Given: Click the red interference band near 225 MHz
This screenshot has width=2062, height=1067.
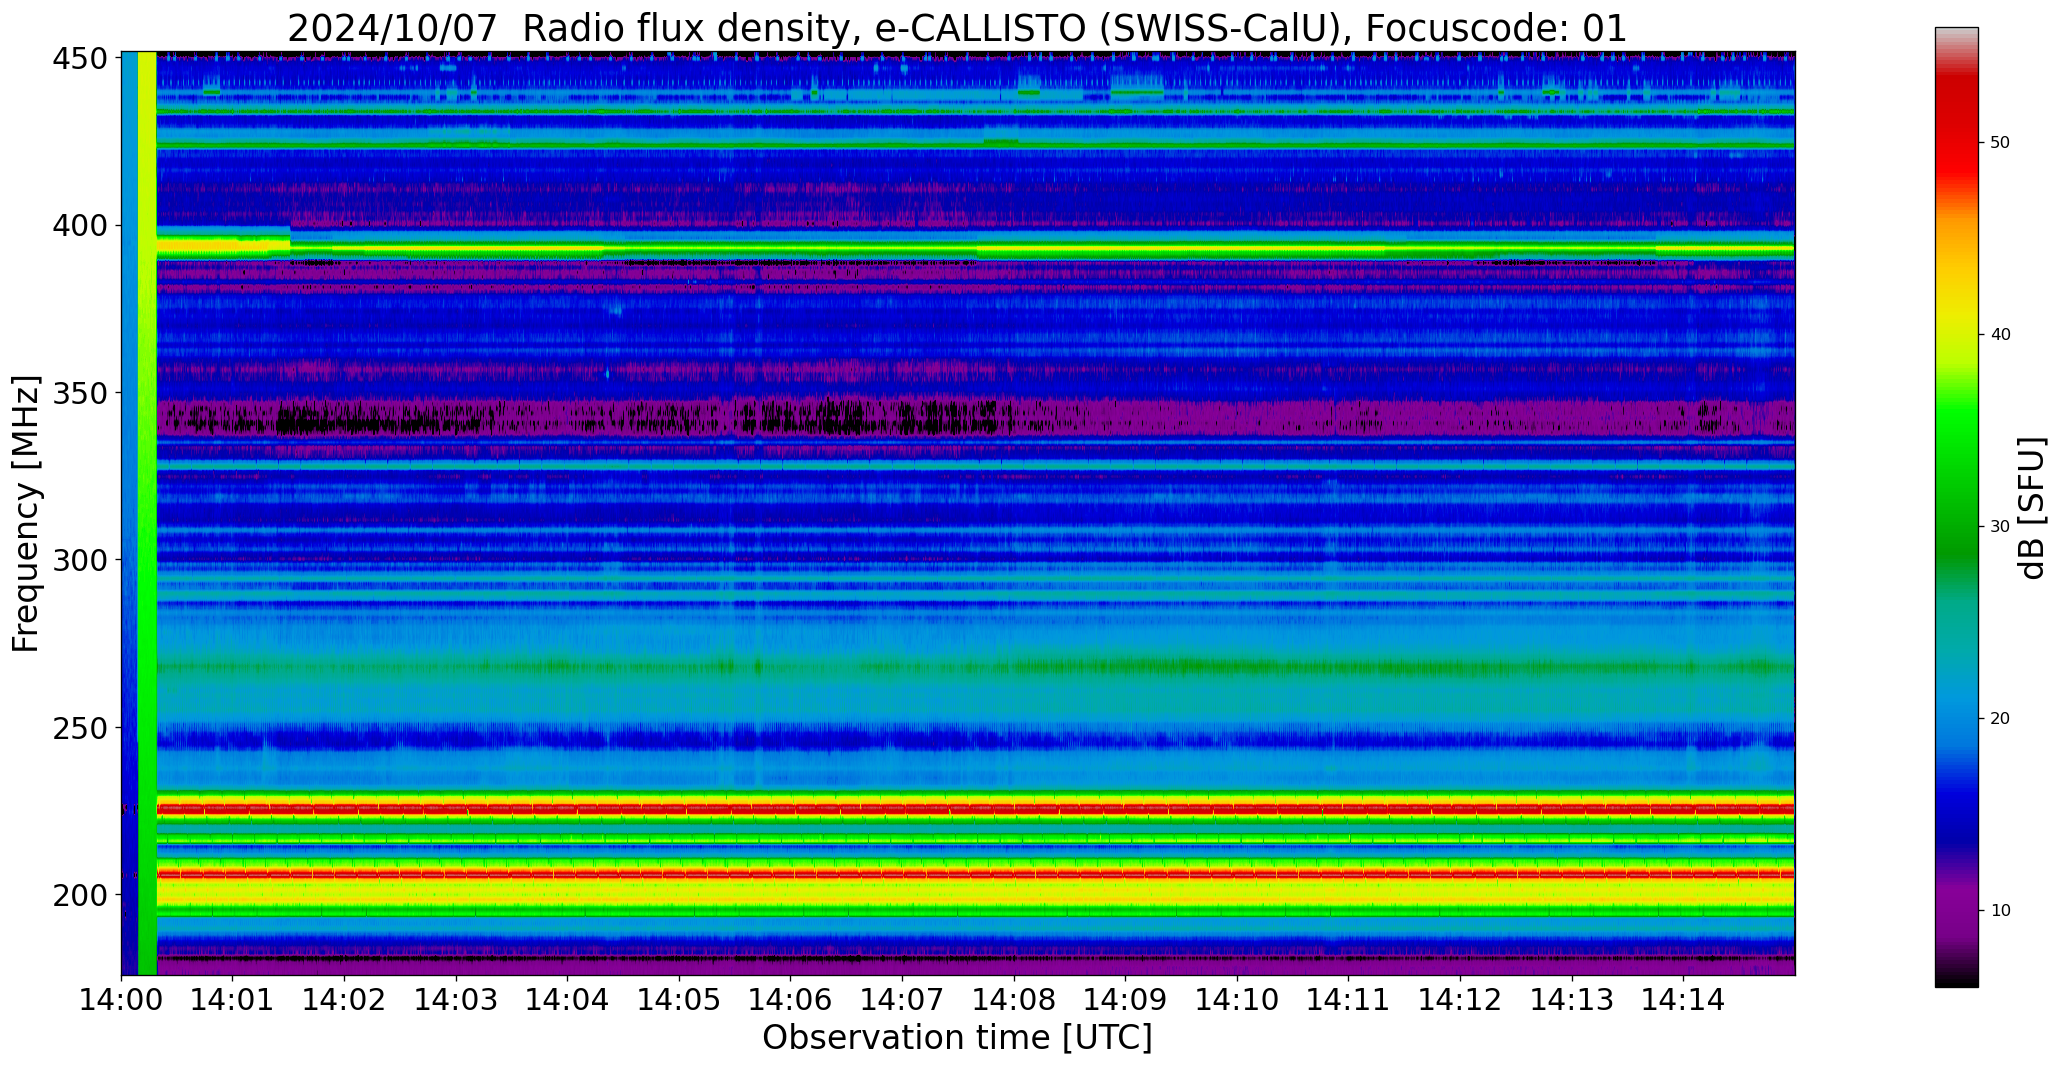Looking at the screenshot, I should tap(975, 808).
